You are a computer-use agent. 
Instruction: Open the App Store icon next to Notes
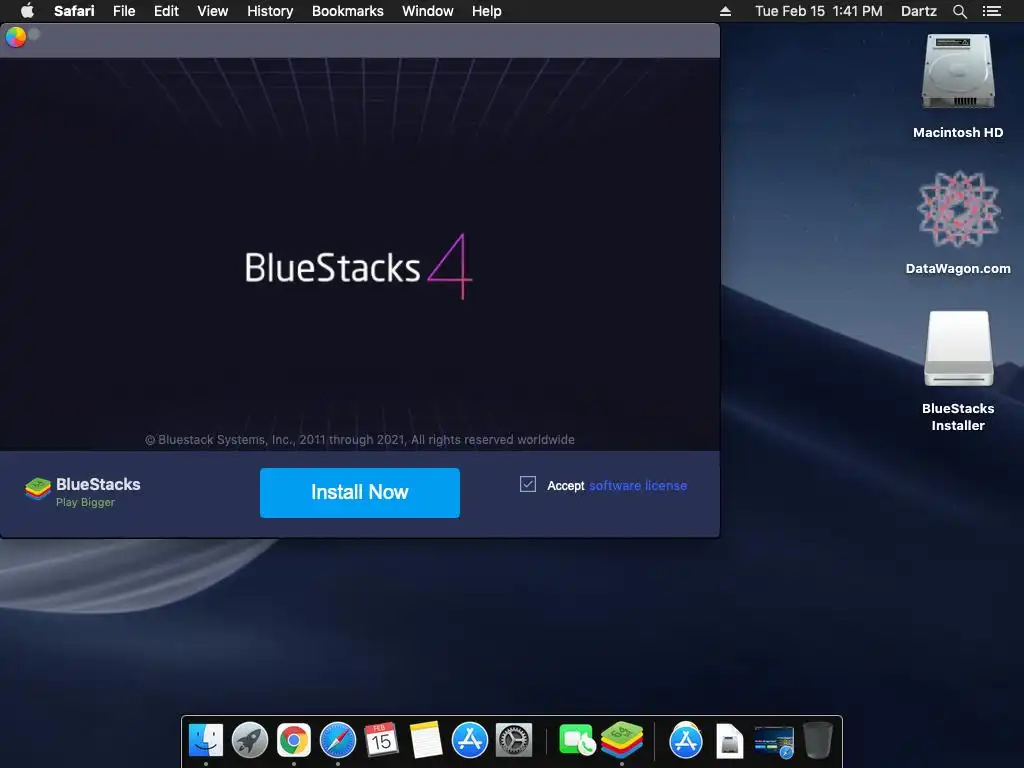click(470, 741)
